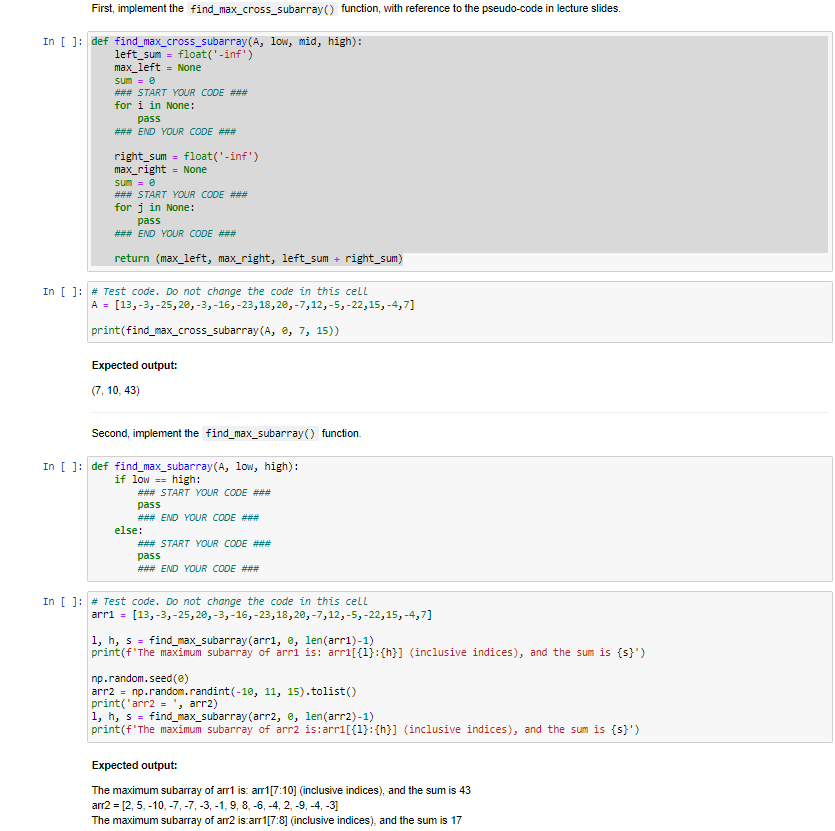Click the pass under 'else:'
Viewport: 835px width, 831px height.
tap(149, 556)
